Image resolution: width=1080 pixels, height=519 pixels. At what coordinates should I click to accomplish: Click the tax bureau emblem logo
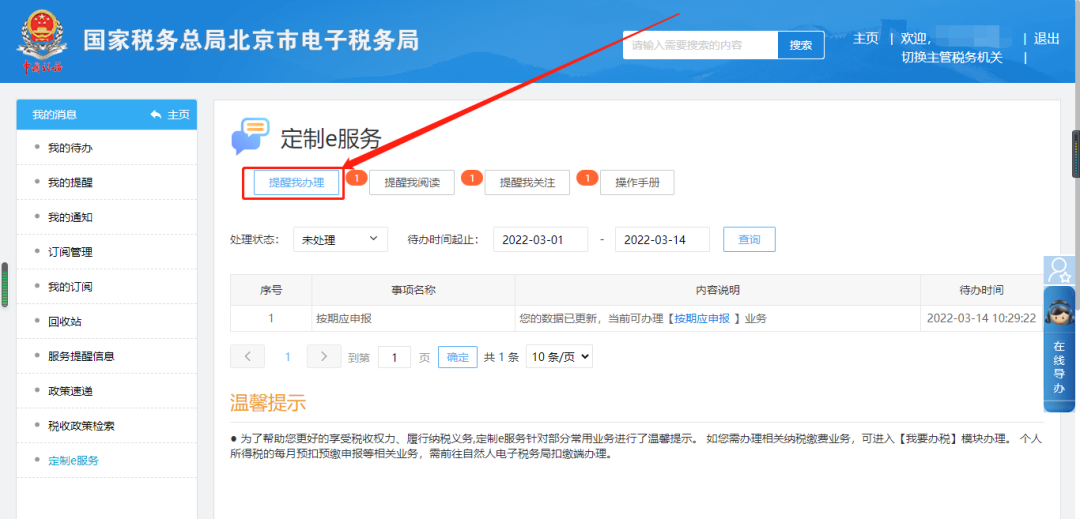point(42,41)
